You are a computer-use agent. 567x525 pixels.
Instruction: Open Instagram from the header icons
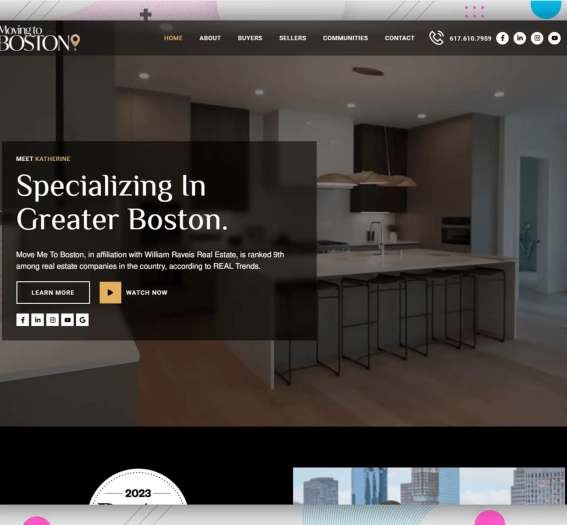tap(537, 38)
